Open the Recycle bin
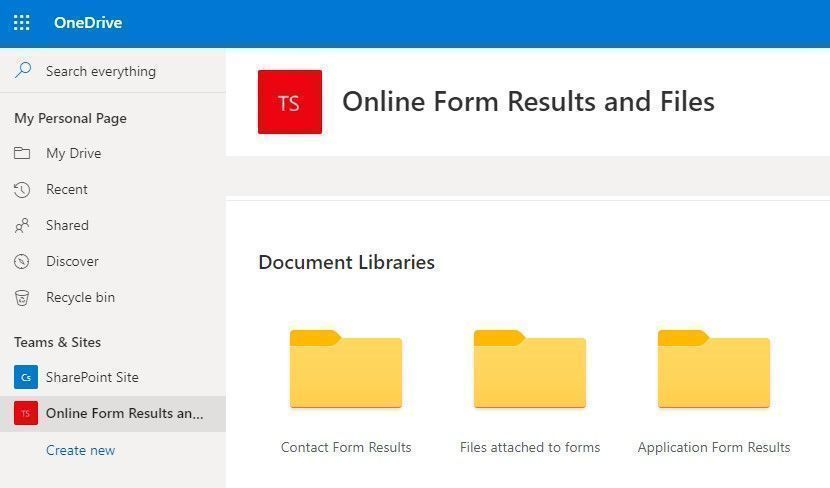This screenshot has height=488, width=830. 80,297
